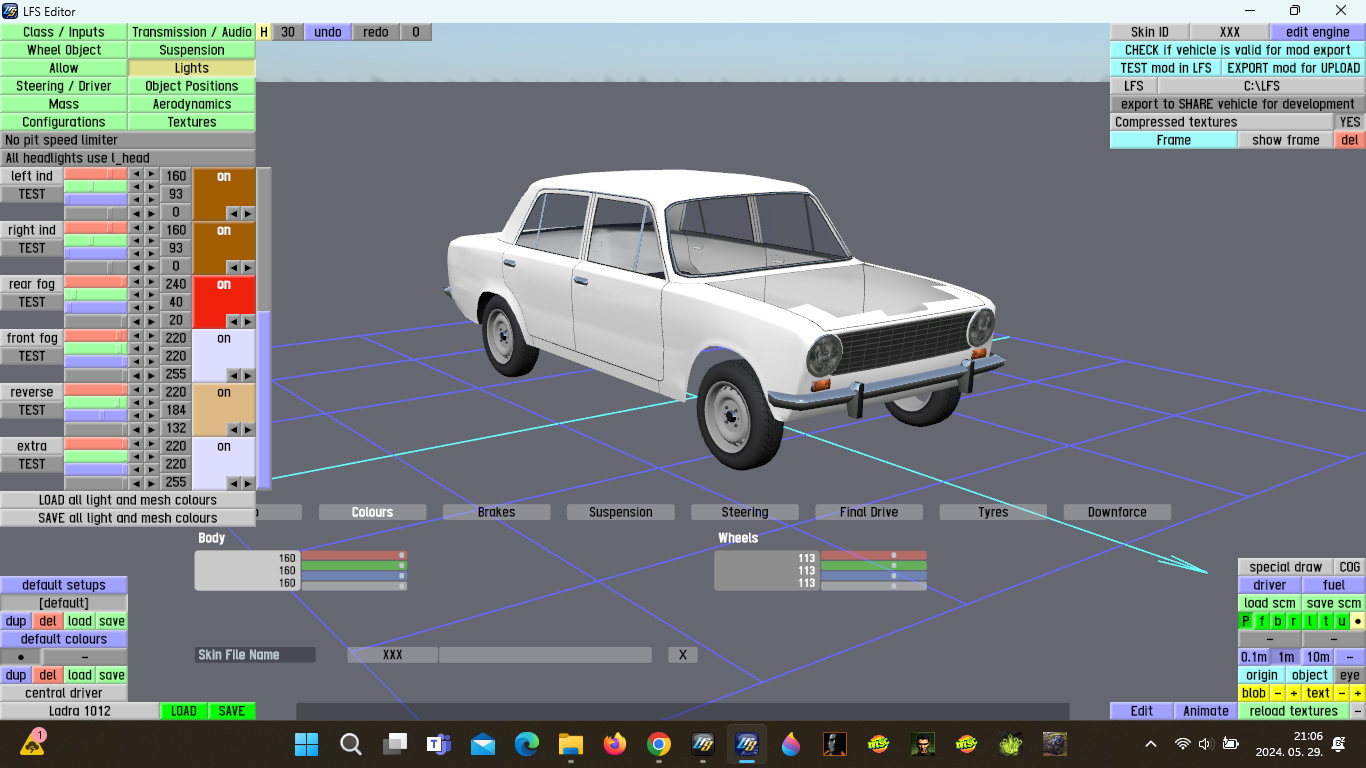This screenshot has width=1366, height=768.
Task: Open the Mail app on taskbar
Action: pyautogui.click(x=483, y=744)
